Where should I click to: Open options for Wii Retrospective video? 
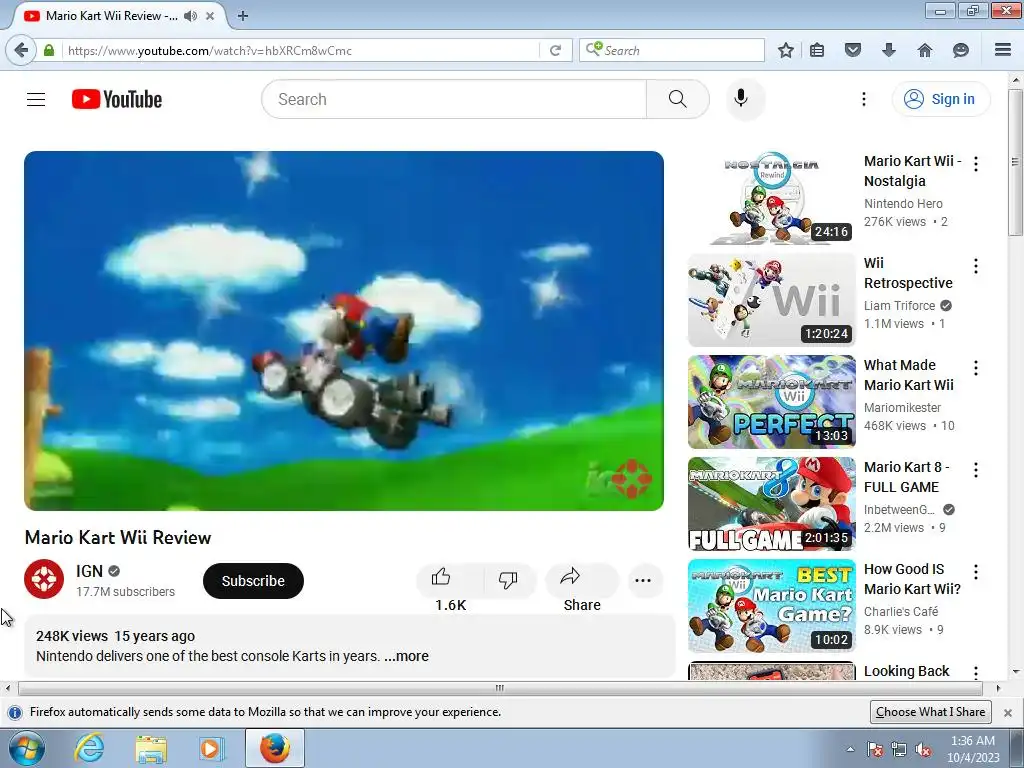coord(976,266)
